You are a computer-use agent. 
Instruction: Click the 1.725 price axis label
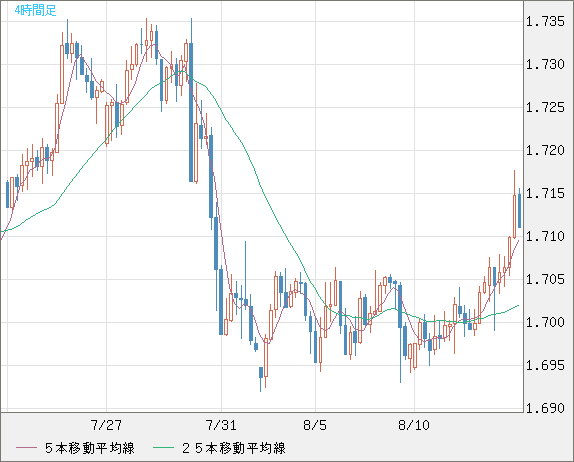pos(545,108)
